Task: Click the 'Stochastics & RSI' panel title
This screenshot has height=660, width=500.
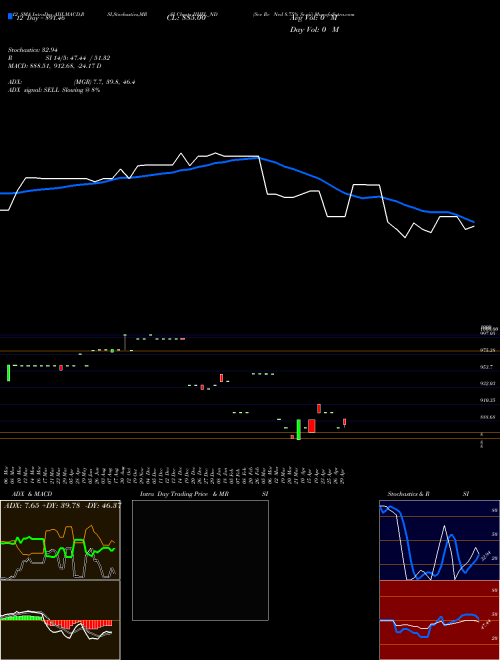Action: coord(428,494)
